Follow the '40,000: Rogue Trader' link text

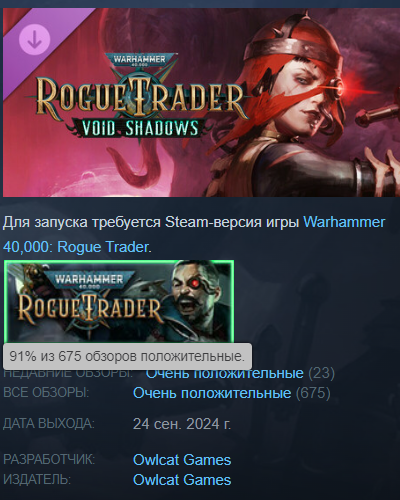point(76,247)
